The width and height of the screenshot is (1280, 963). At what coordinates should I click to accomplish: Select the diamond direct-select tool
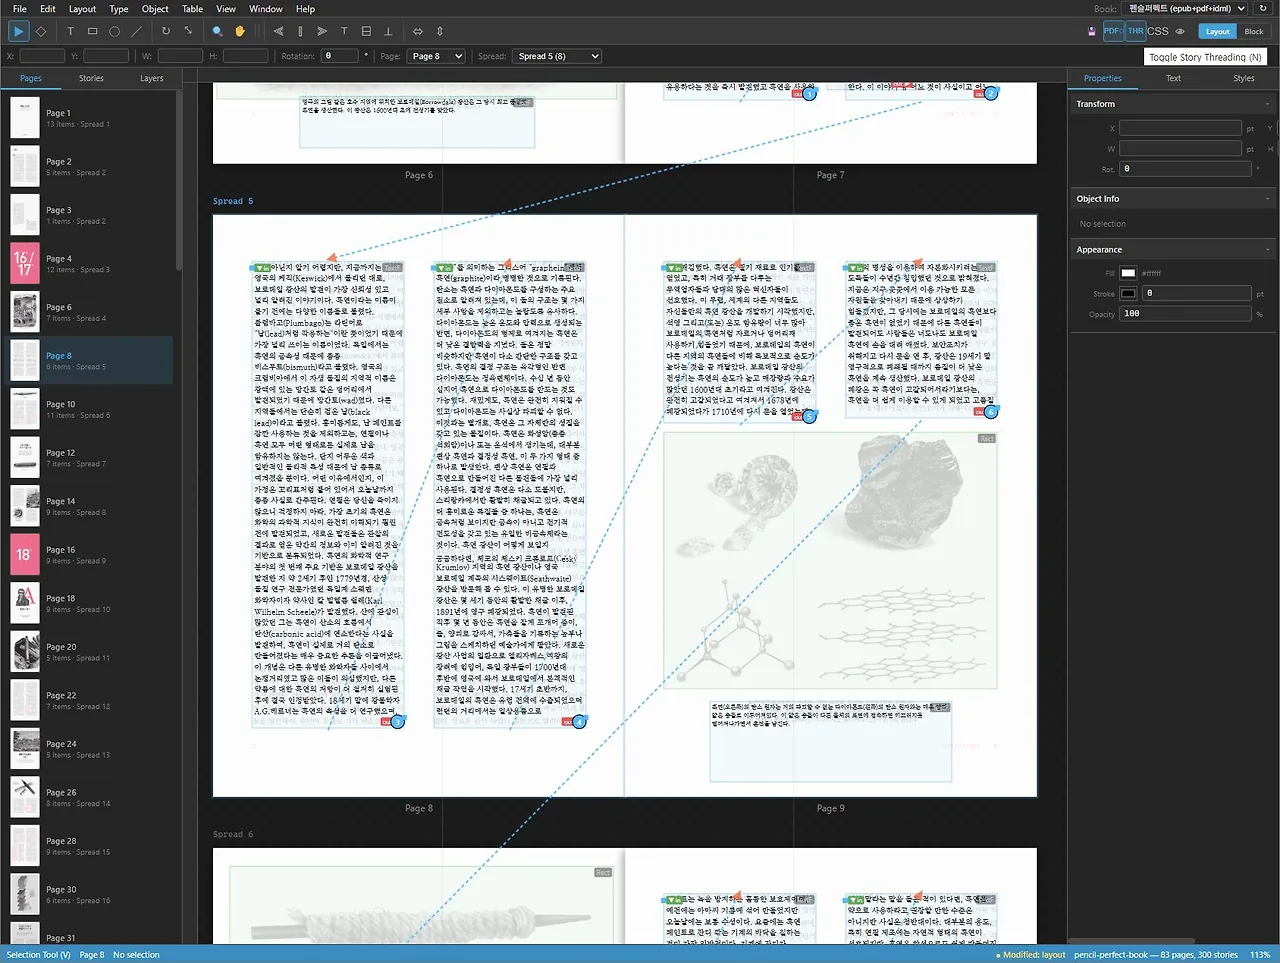click(x=41, y=31)
